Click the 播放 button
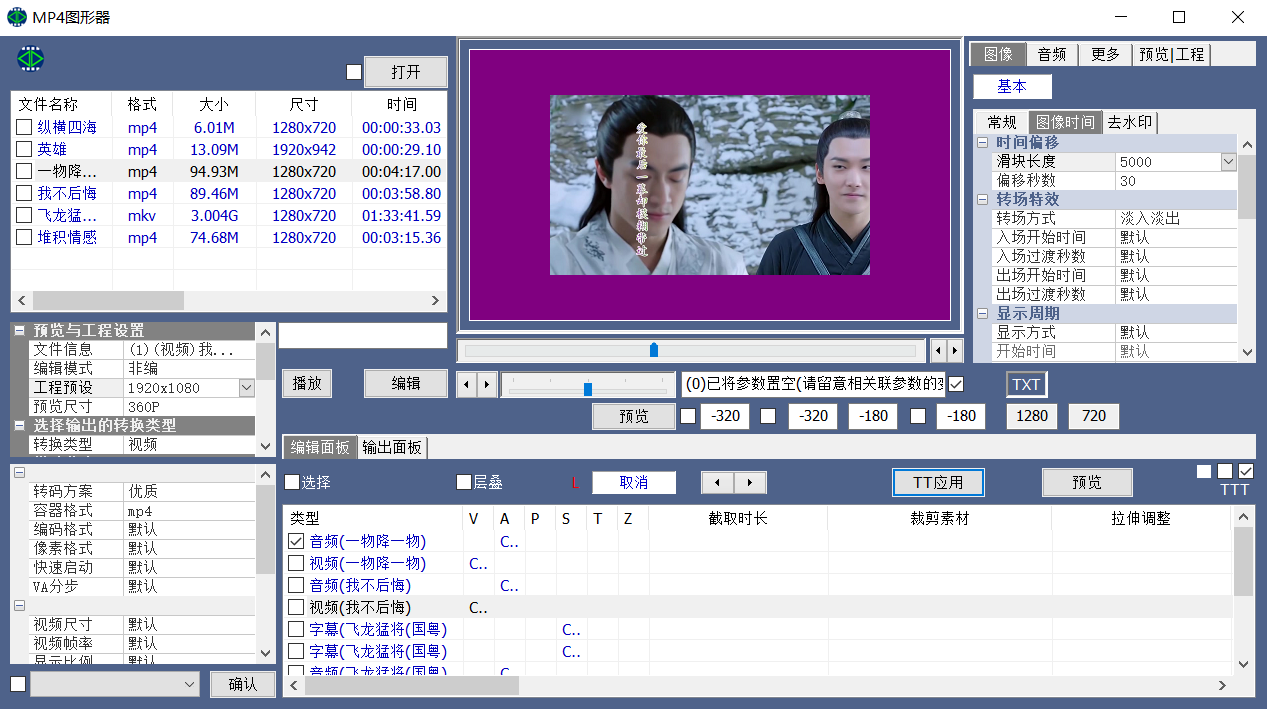The height and width of the screenshot is (709, 1267). (306, 384)
